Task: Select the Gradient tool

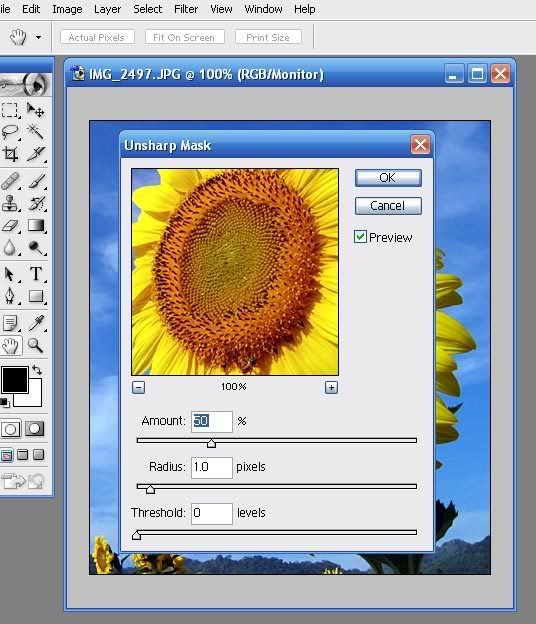Action: click(x=35, y=226)
